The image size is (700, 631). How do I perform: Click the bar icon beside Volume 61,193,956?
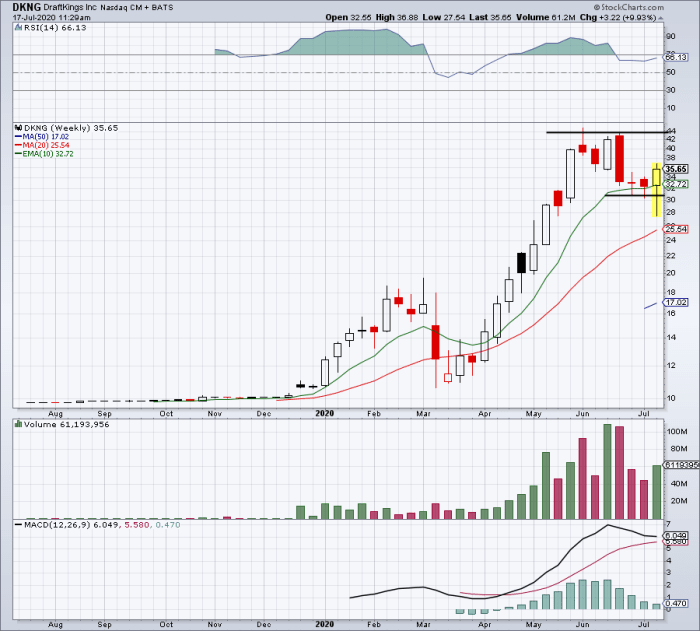click(18, 424)
